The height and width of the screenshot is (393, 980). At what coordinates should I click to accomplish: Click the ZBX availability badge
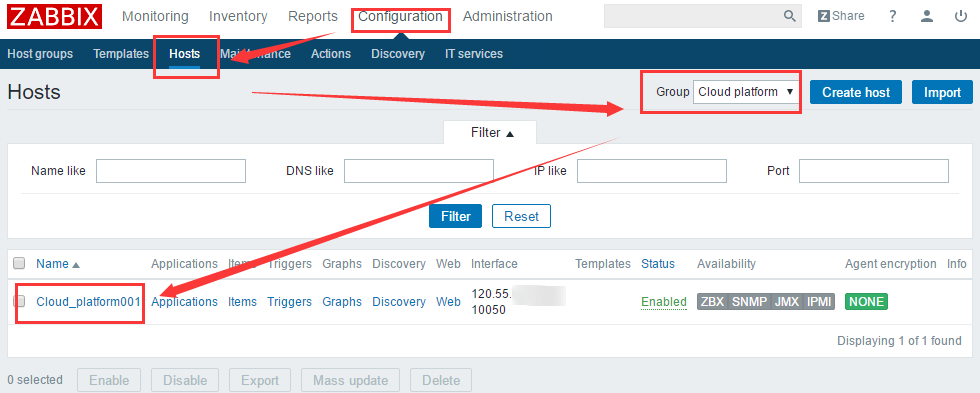click(712, 302)
